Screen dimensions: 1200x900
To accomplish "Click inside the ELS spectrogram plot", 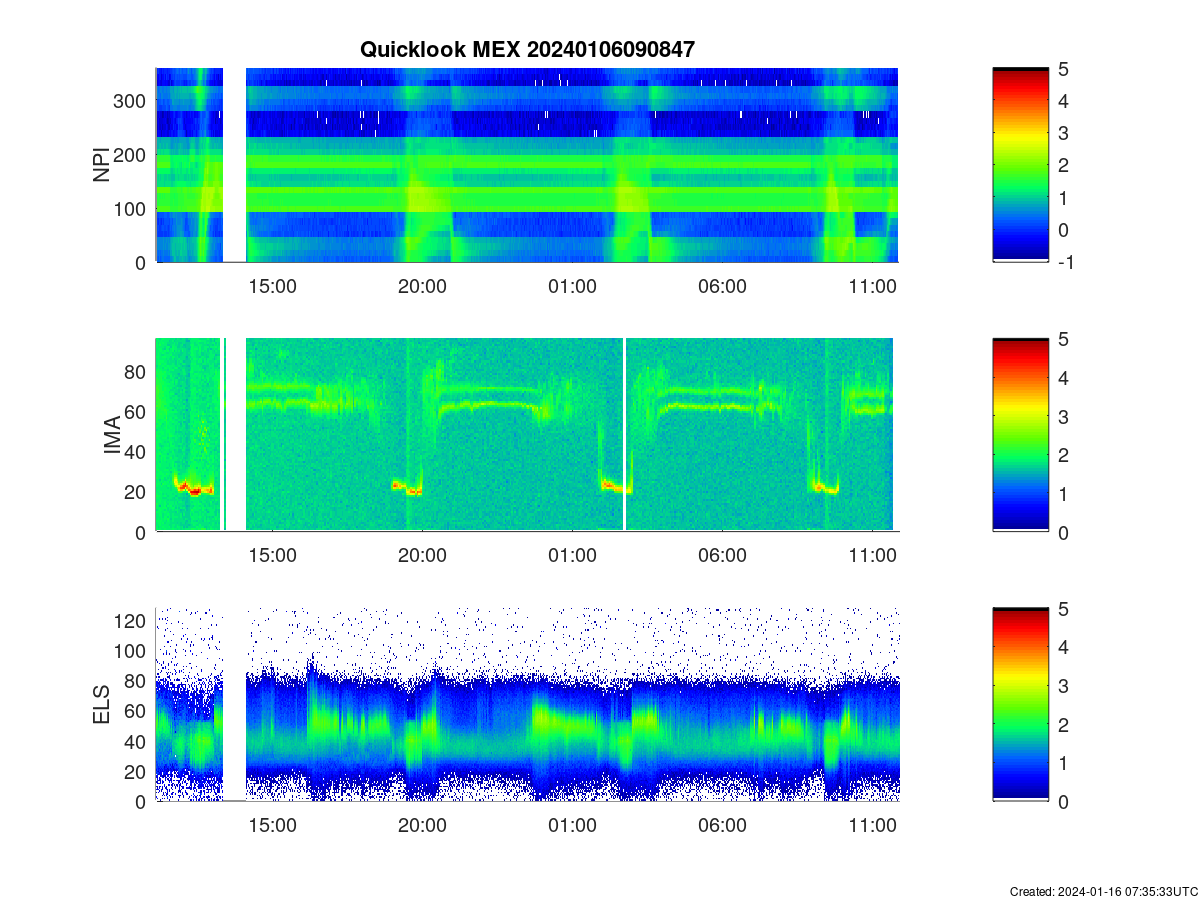I will 527,705.
